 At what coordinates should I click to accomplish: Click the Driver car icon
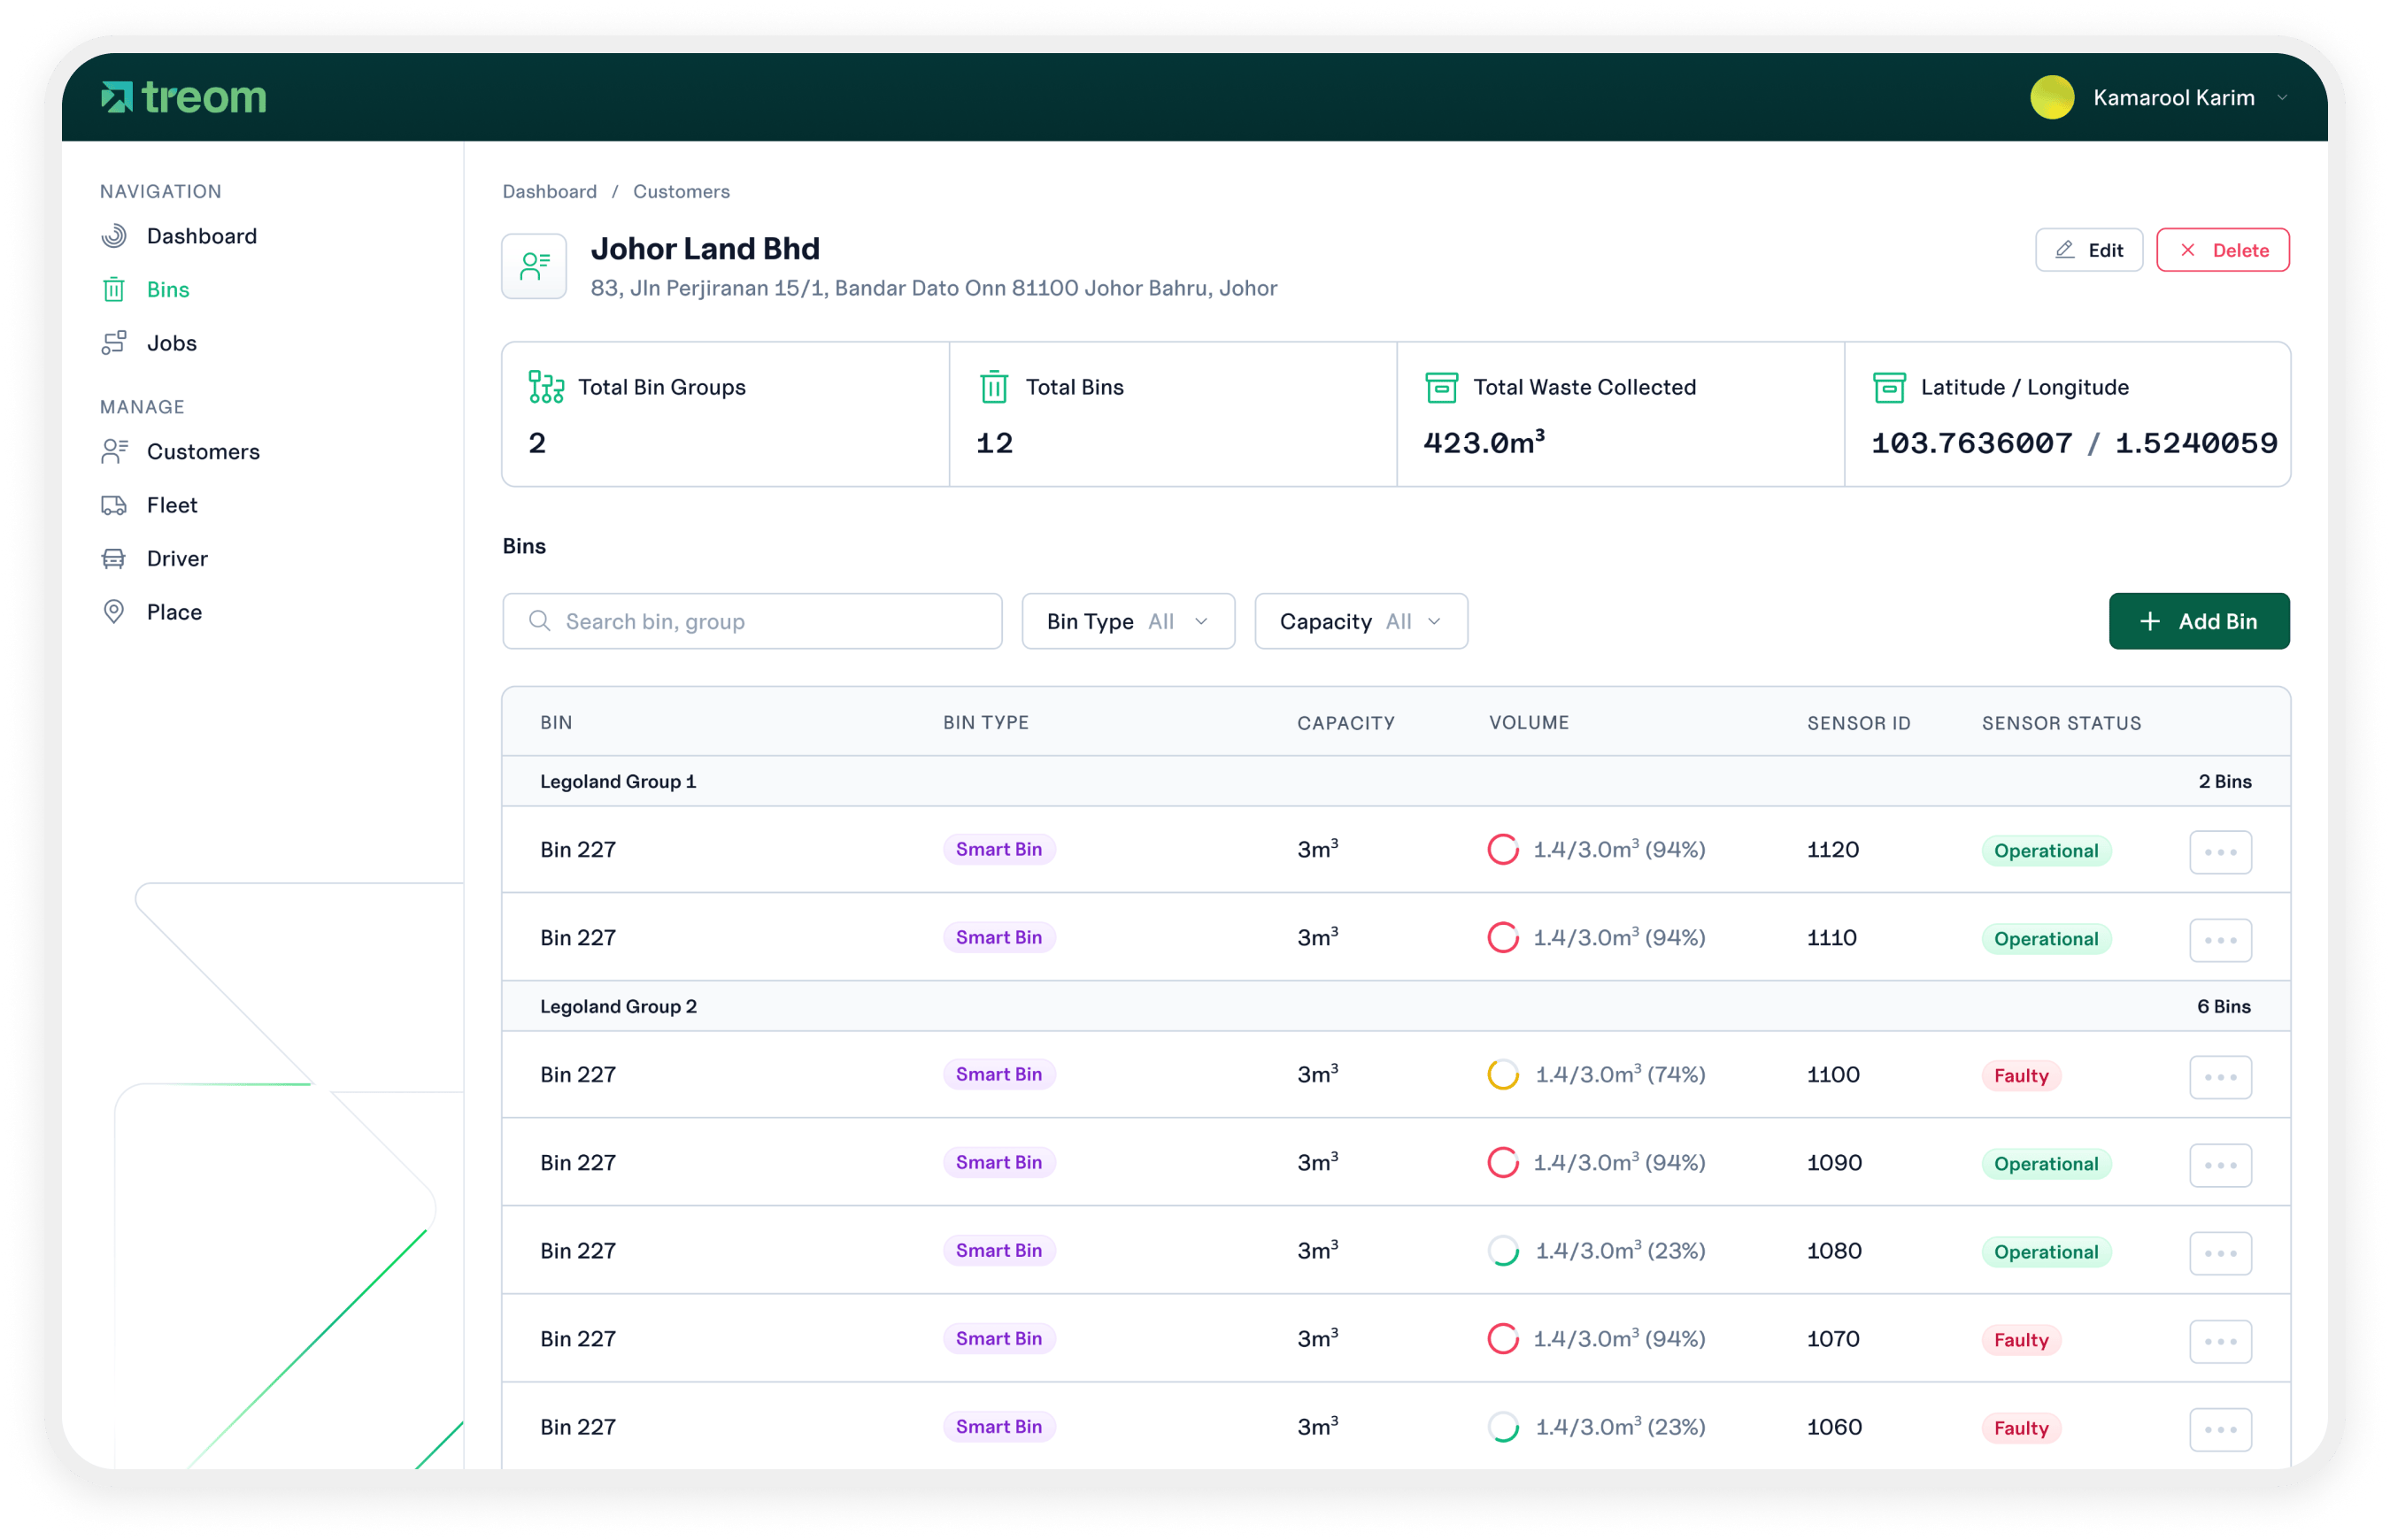[114, 559]
